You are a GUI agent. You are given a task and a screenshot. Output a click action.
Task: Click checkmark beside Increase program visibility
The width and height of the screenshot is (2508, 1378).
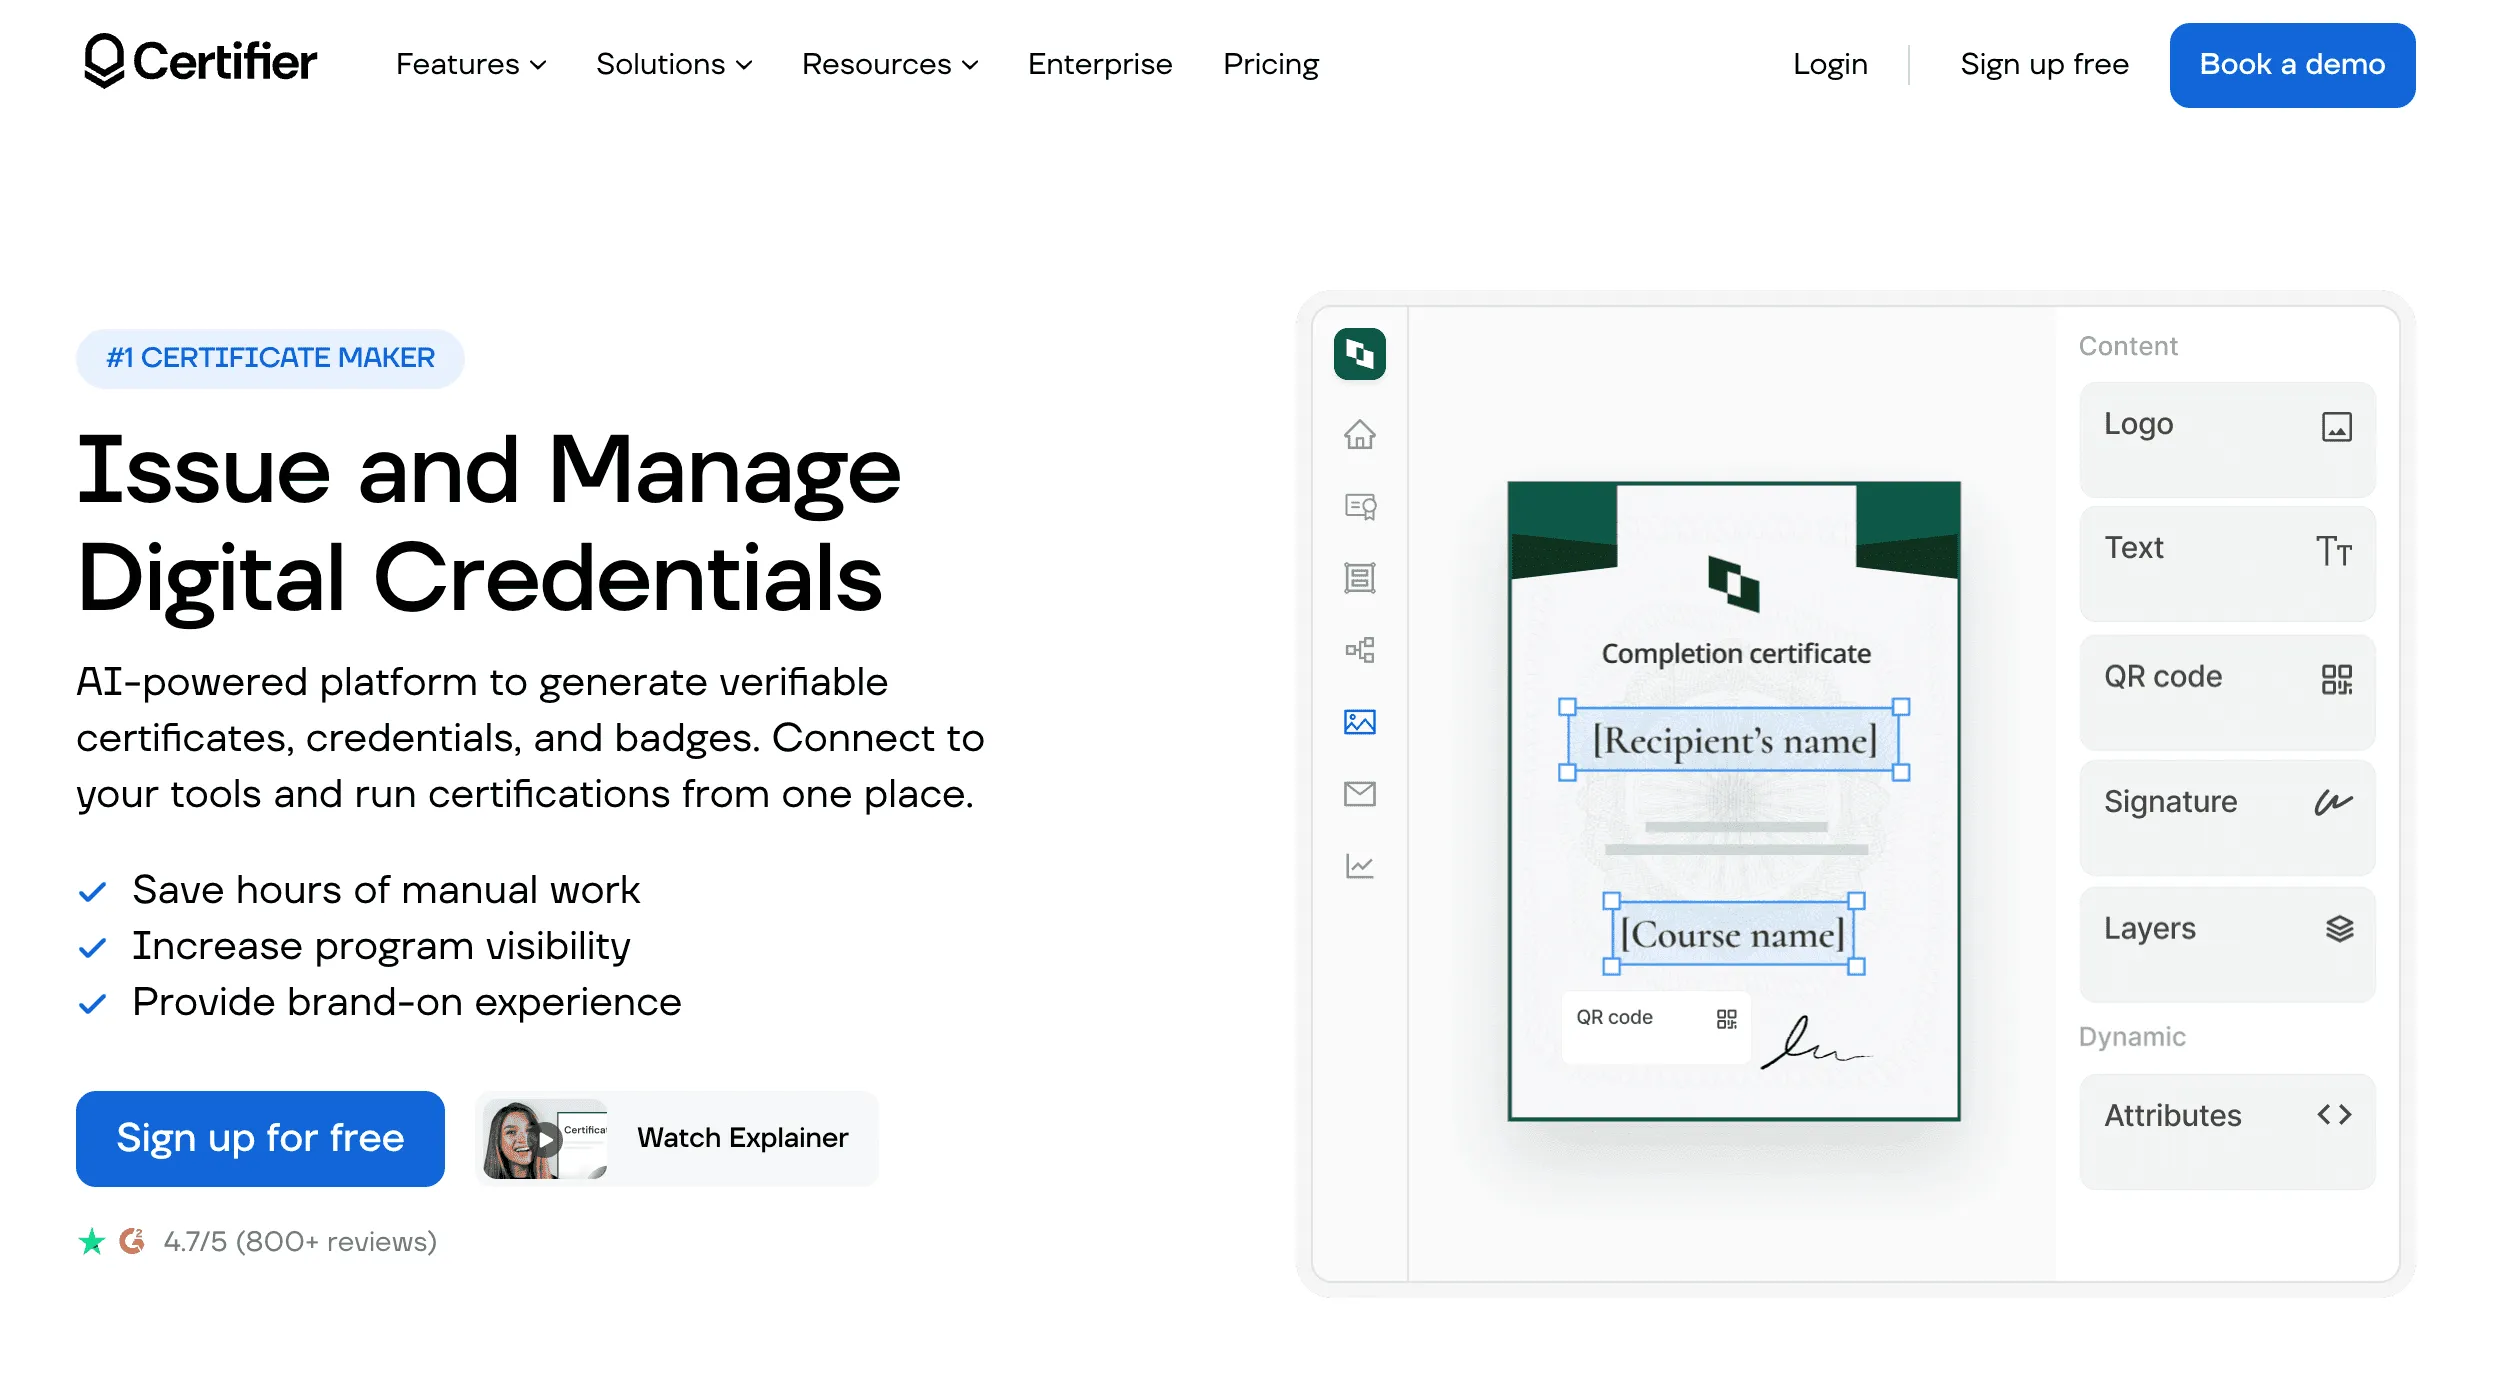pos(92,947)
